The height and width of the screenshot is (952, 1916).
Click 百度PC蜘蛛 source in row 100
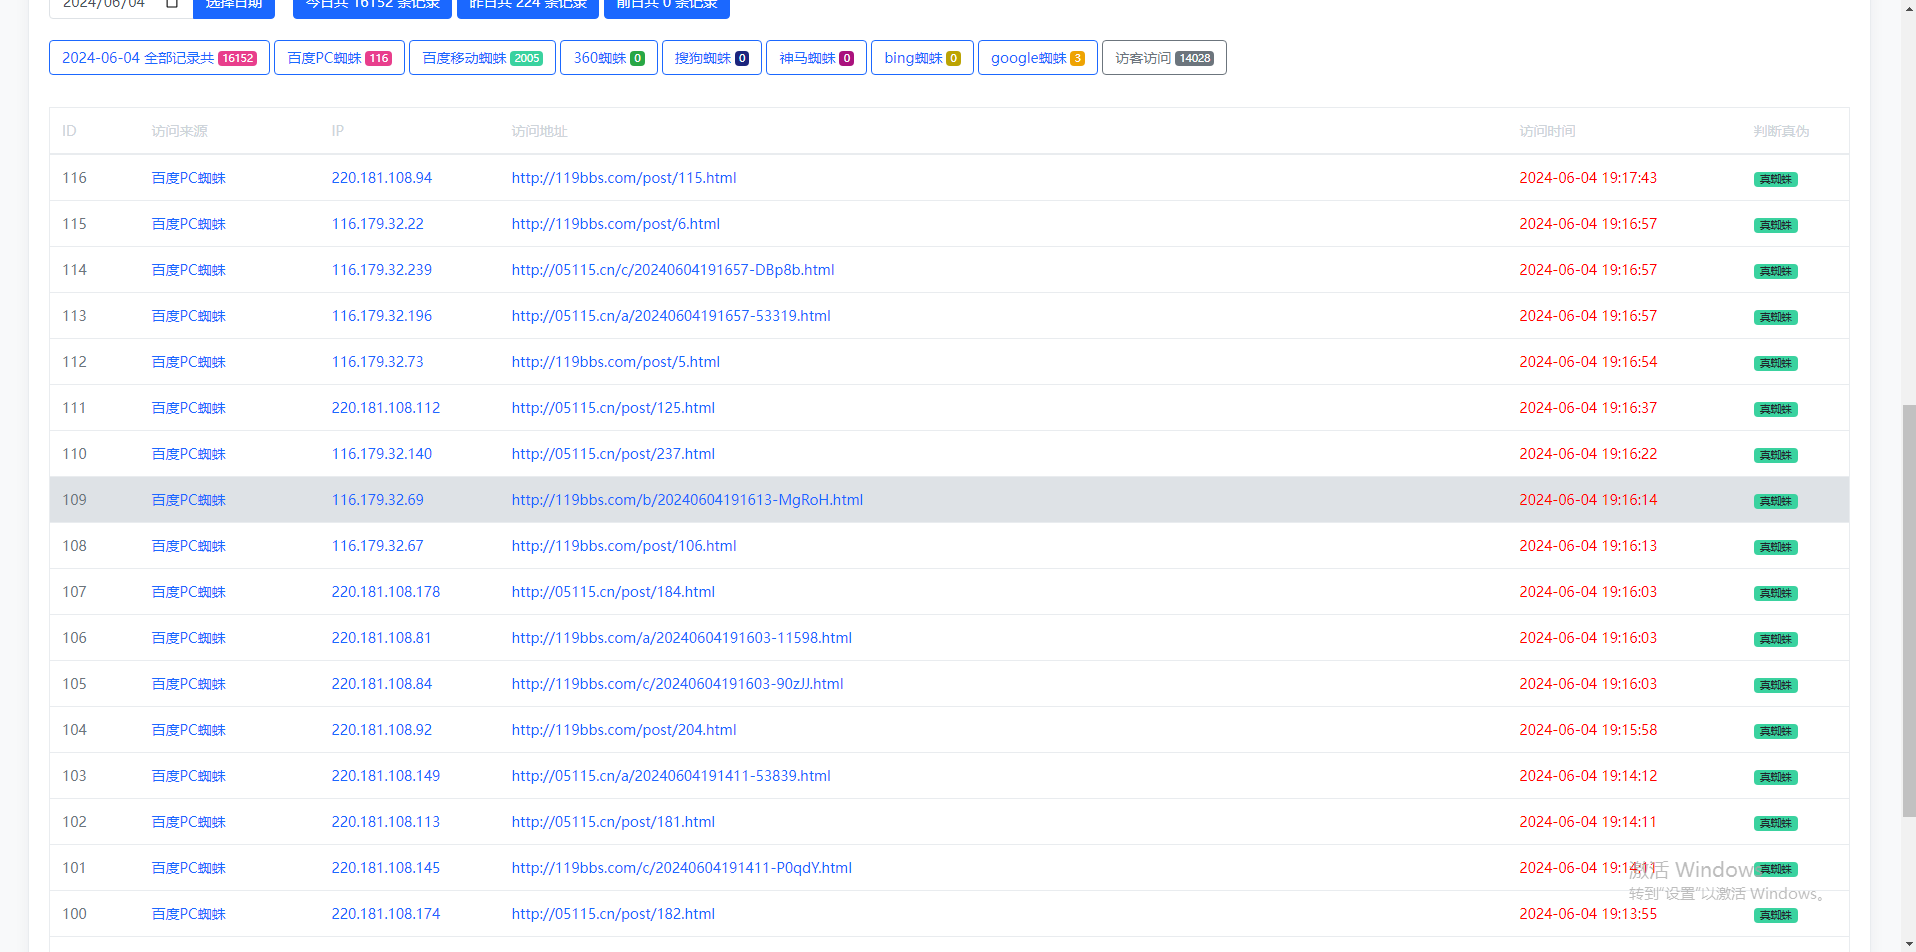point(189,914)
